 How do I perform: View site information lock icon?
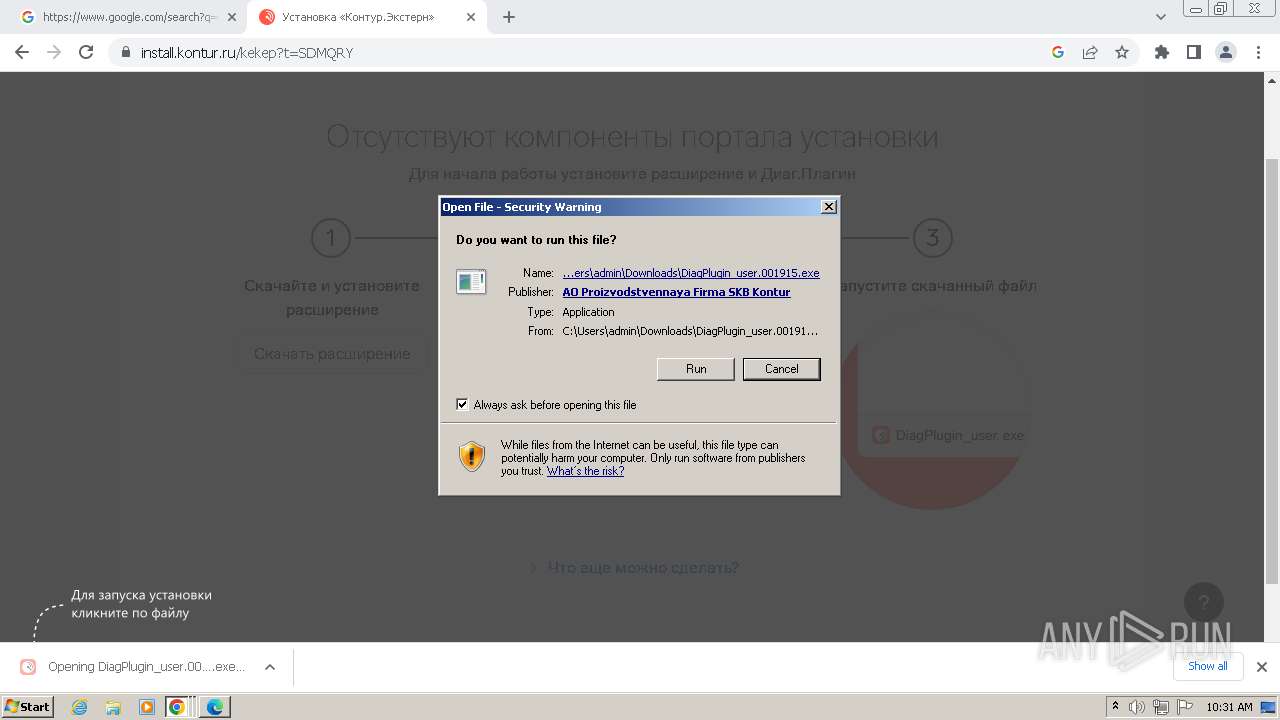126,52
